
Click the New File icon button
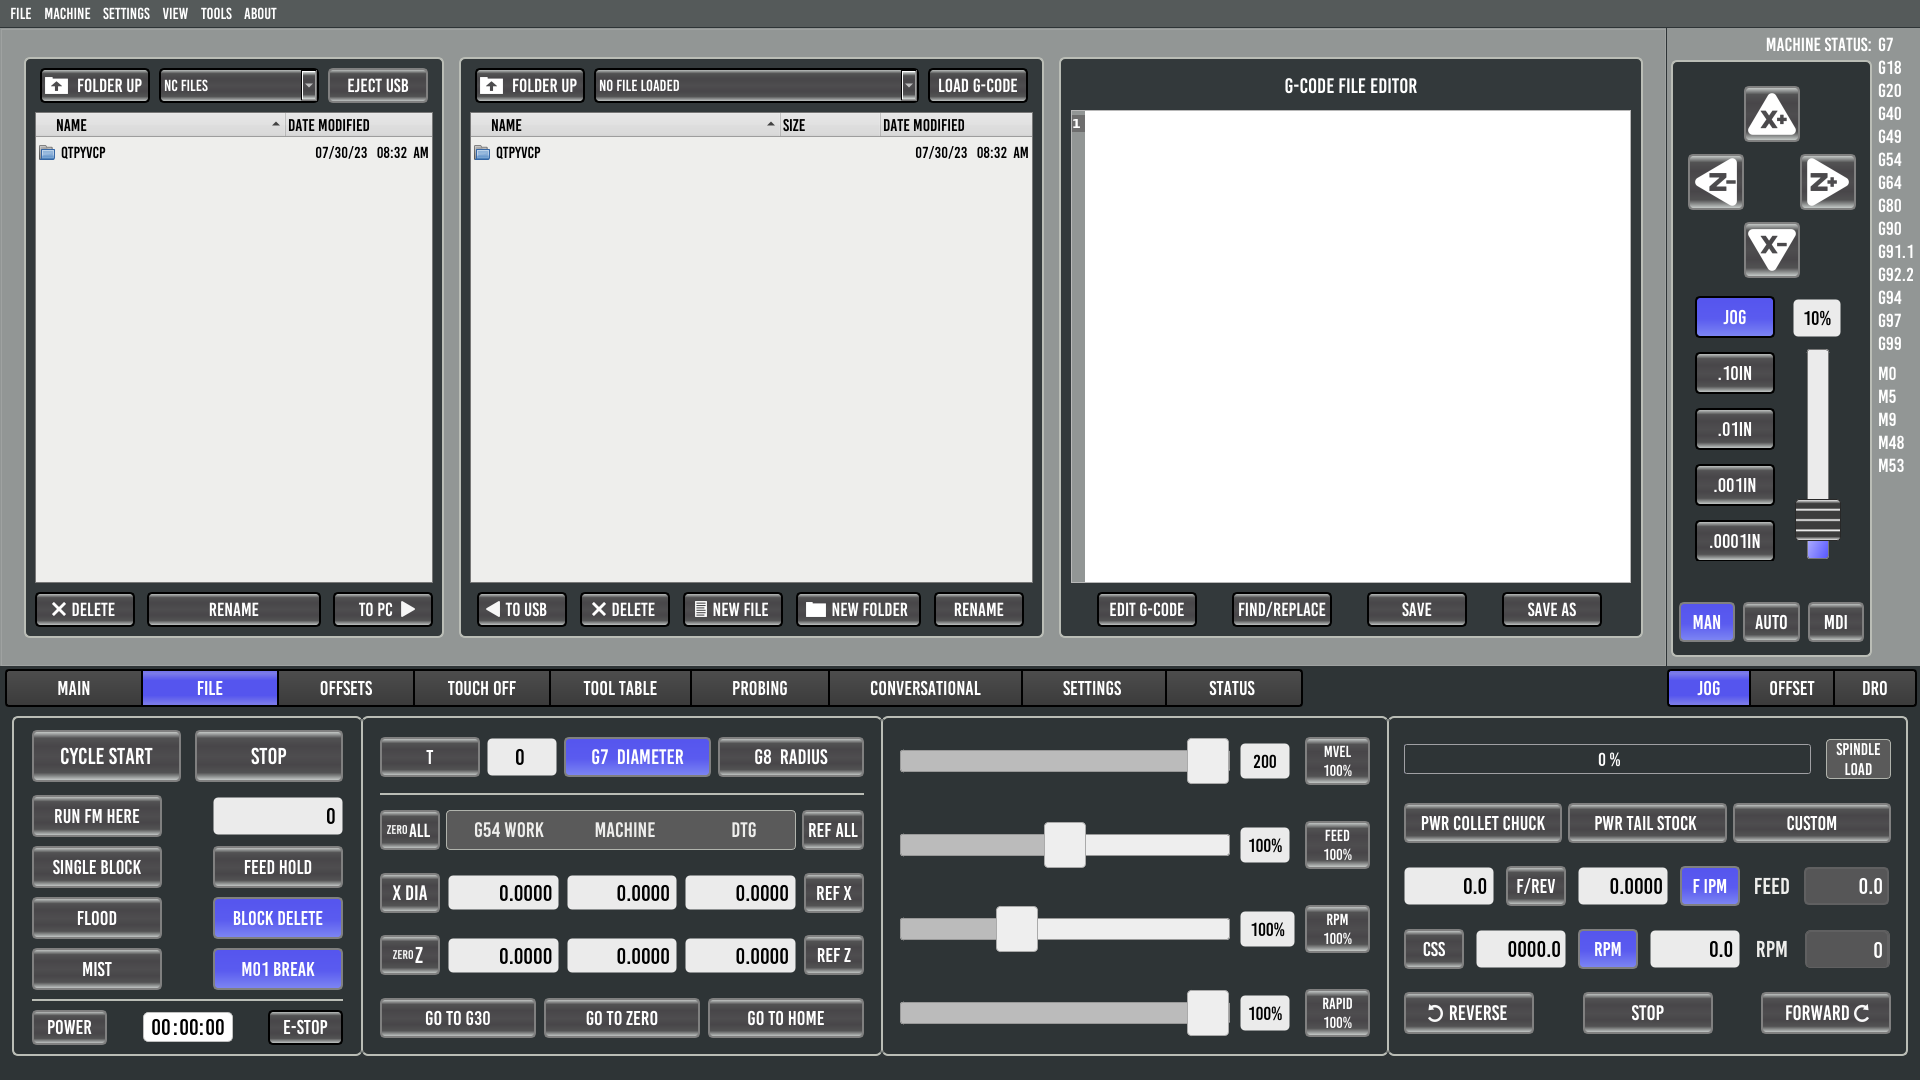coord(731,610)
